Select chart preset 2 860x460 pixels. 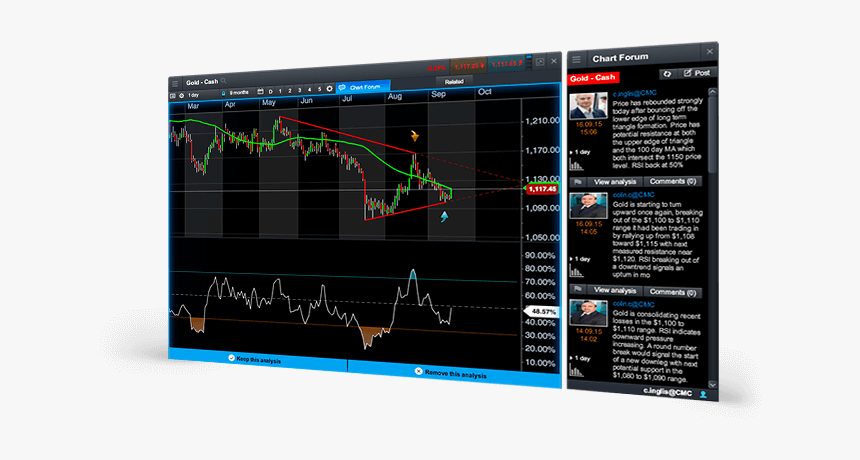pyautogui.click(x=290, y=90)
